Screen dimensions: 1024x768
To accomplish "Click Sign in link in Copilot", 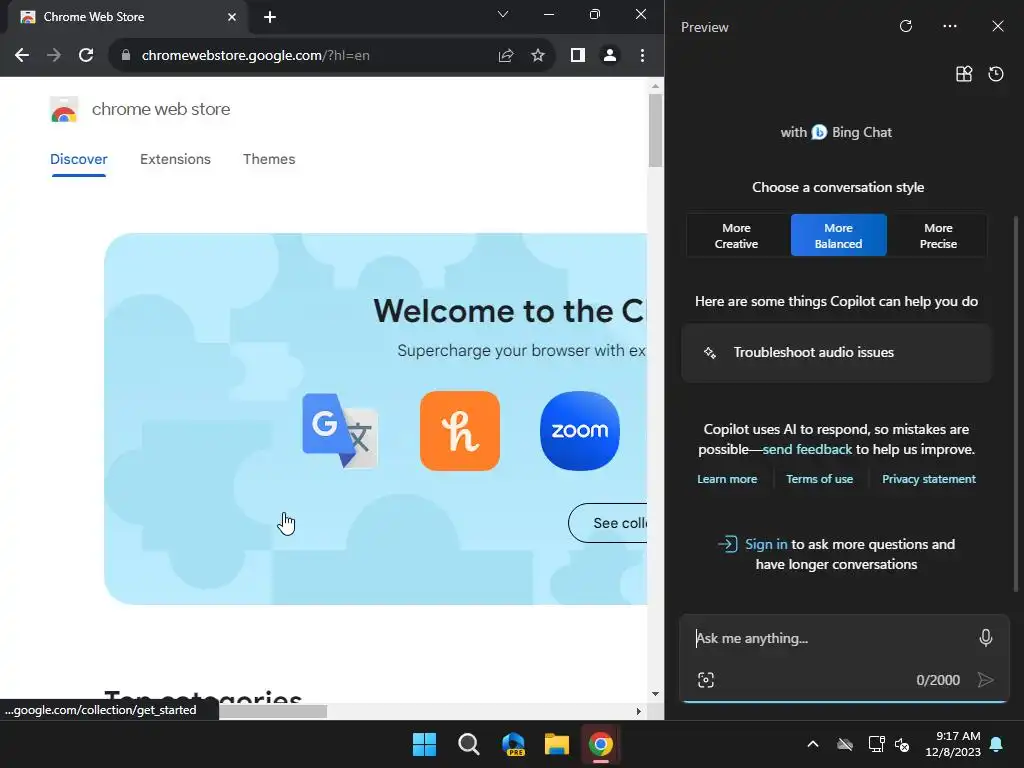I will click(766, 544).
